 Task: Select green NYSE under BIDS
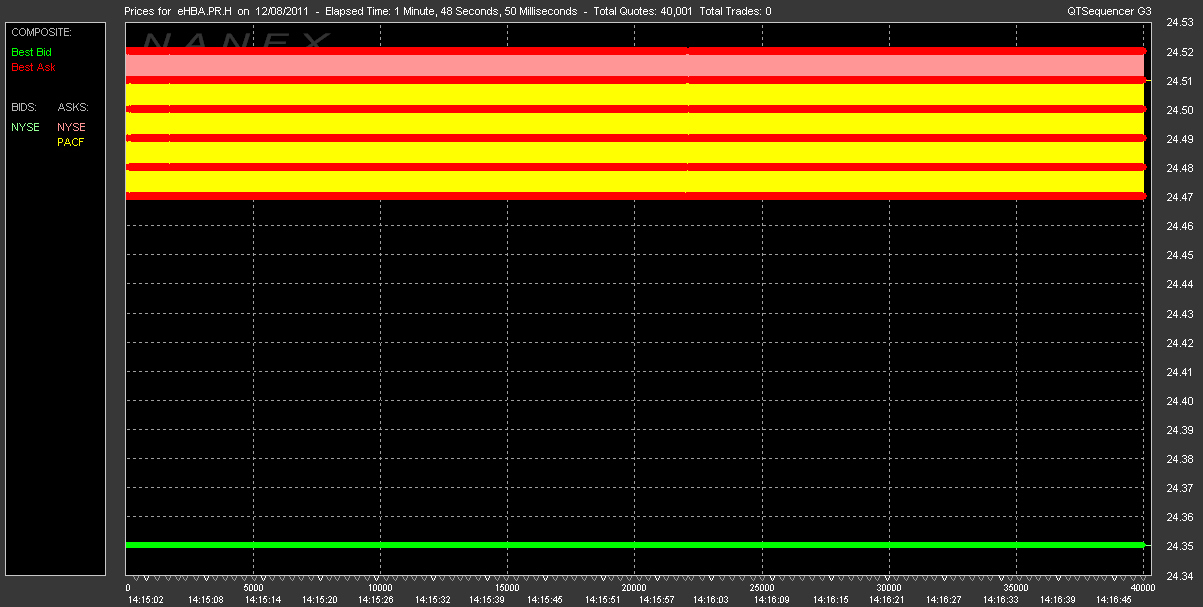click(x=25, y=127)
